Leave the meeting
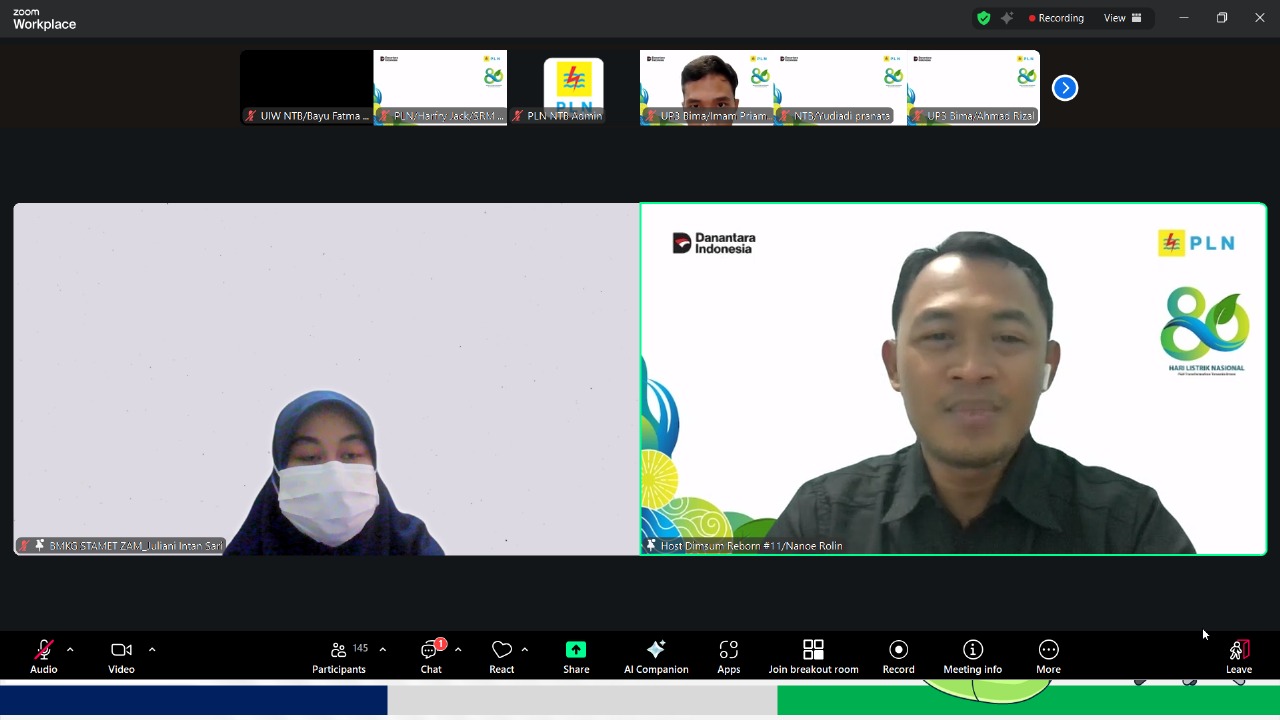Viewport: 1280px width, 720px height. [1239, 656]
